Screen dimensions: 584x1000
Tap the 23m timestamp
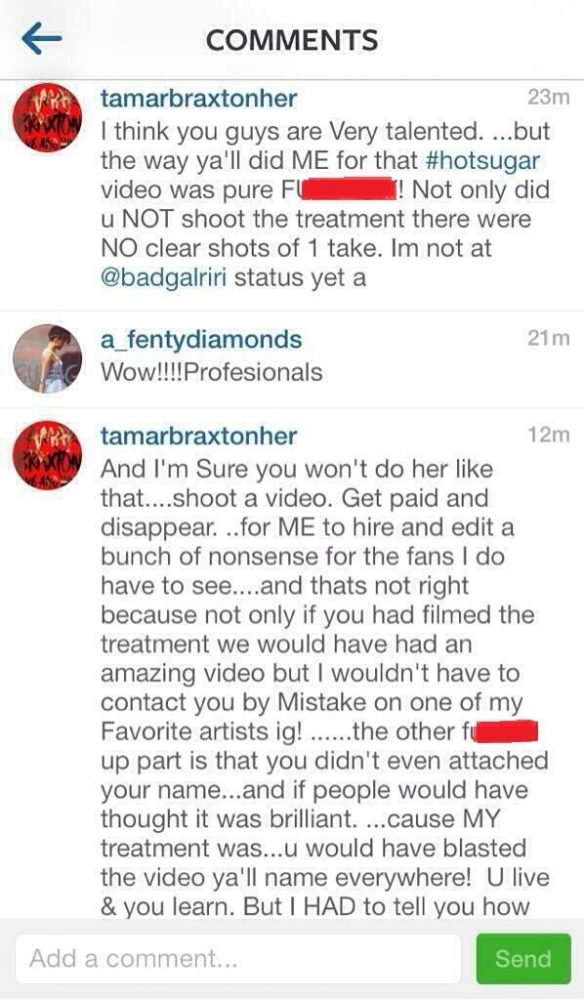[x=548, y=98]
